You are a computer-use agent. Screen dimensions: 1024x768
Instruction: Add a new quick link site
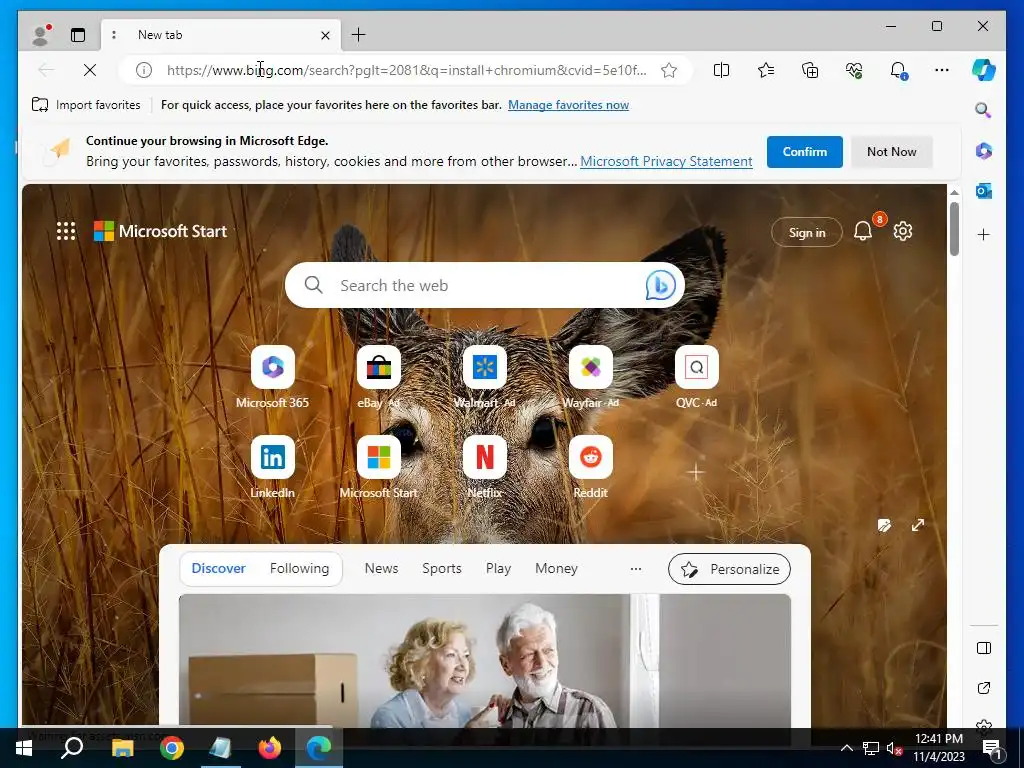[x=696, y=472]
